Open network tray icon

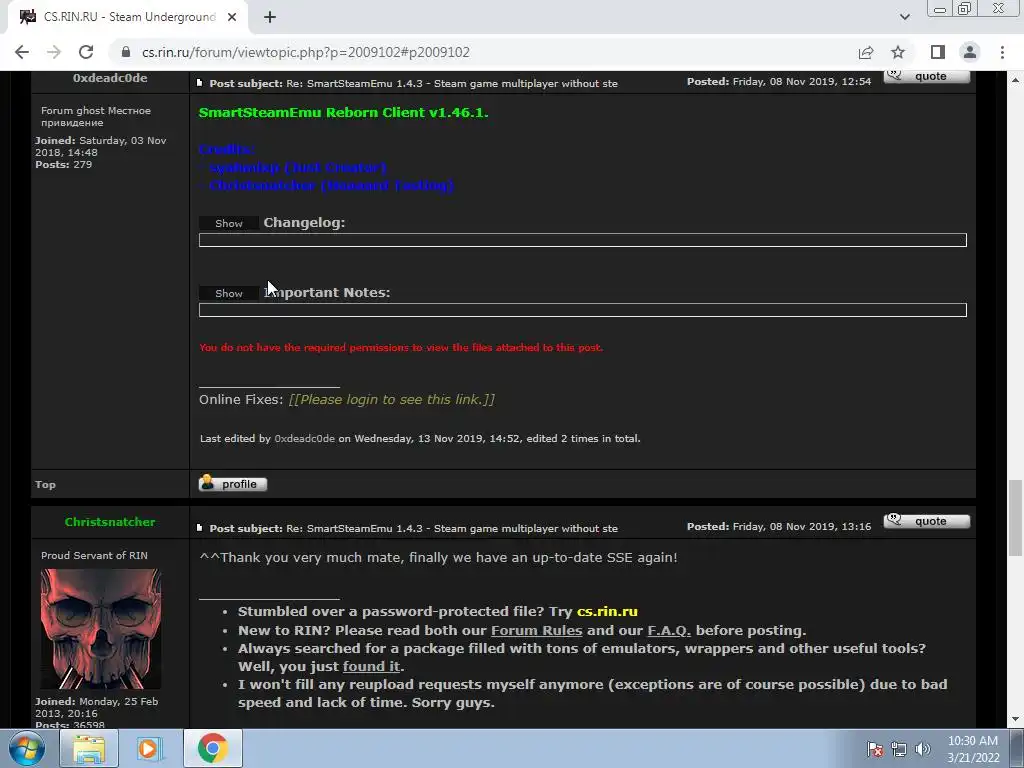point(899,749)
